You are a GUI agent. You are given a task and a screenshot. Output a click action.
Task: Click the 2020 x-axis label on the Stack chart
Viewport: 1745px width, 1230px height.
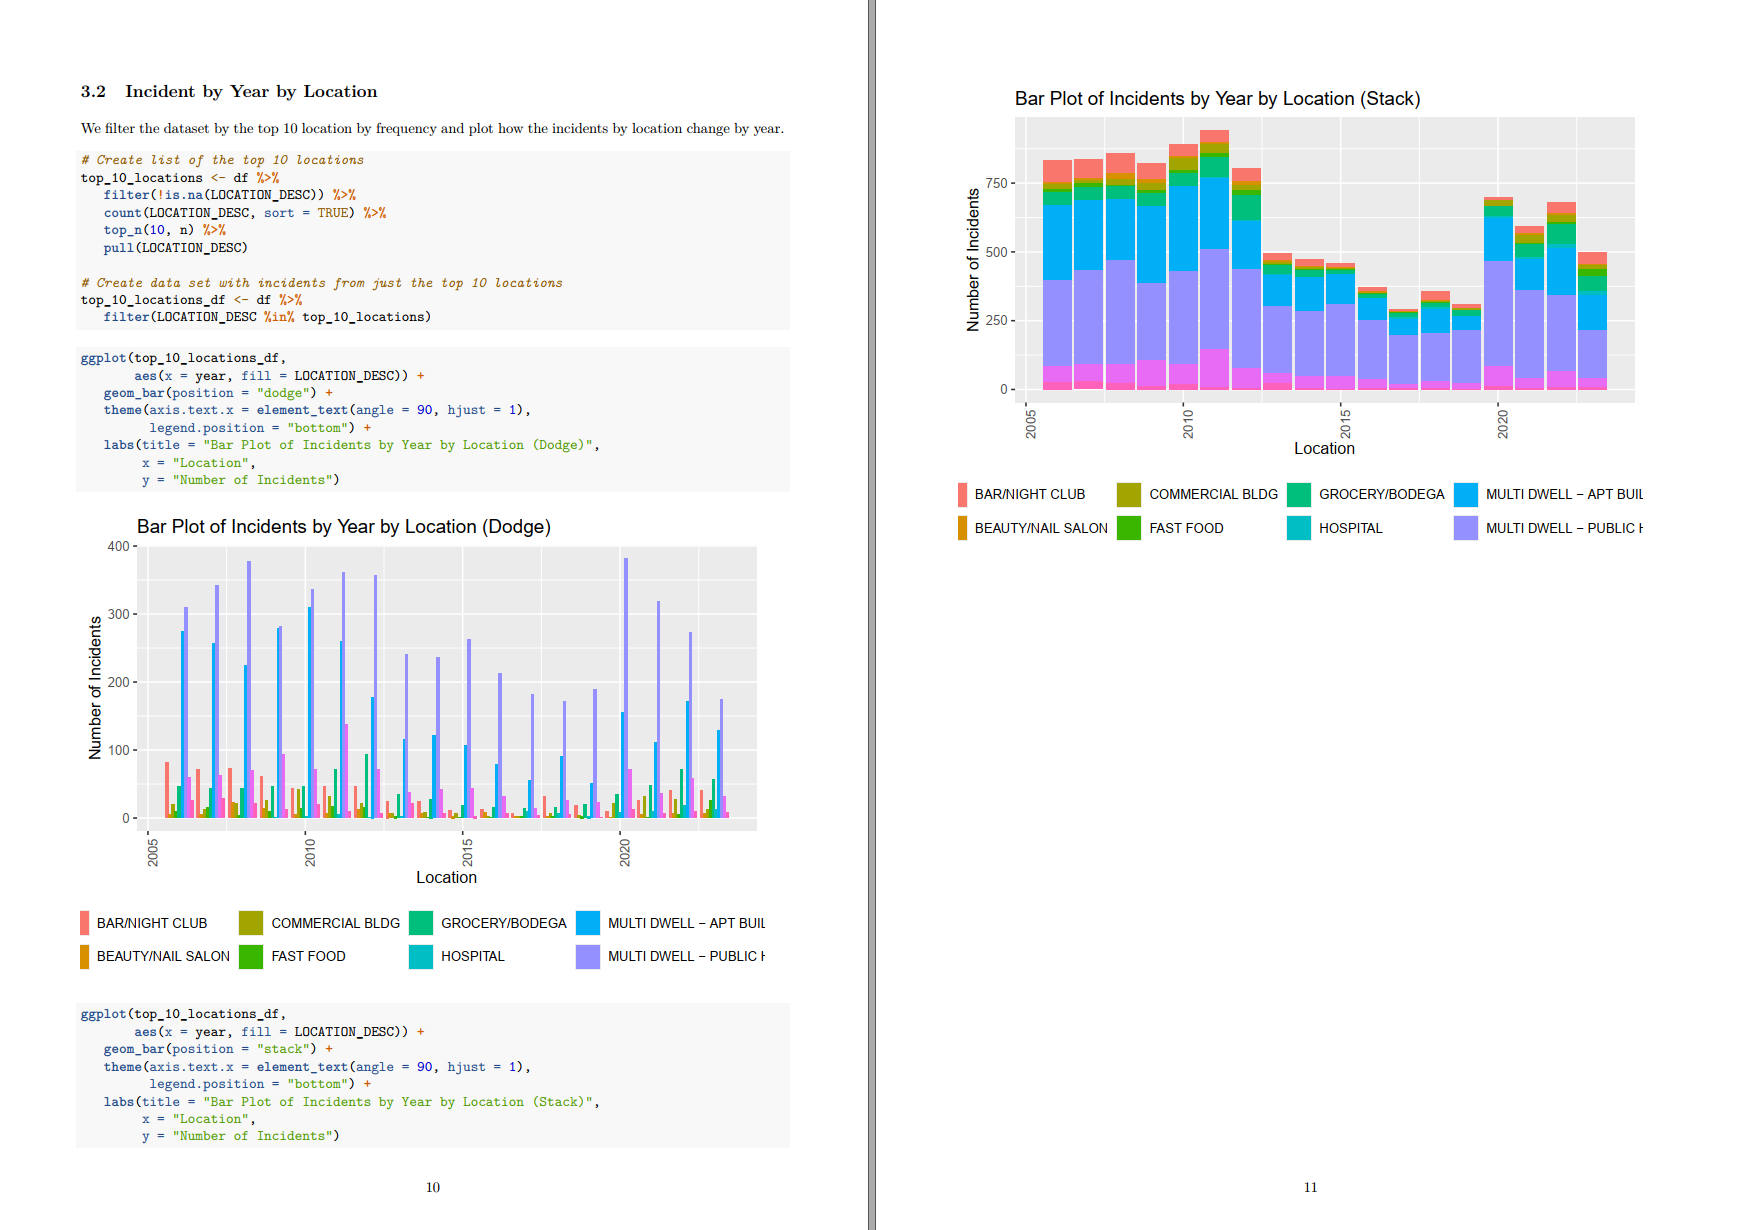[x=1502, y=423]
